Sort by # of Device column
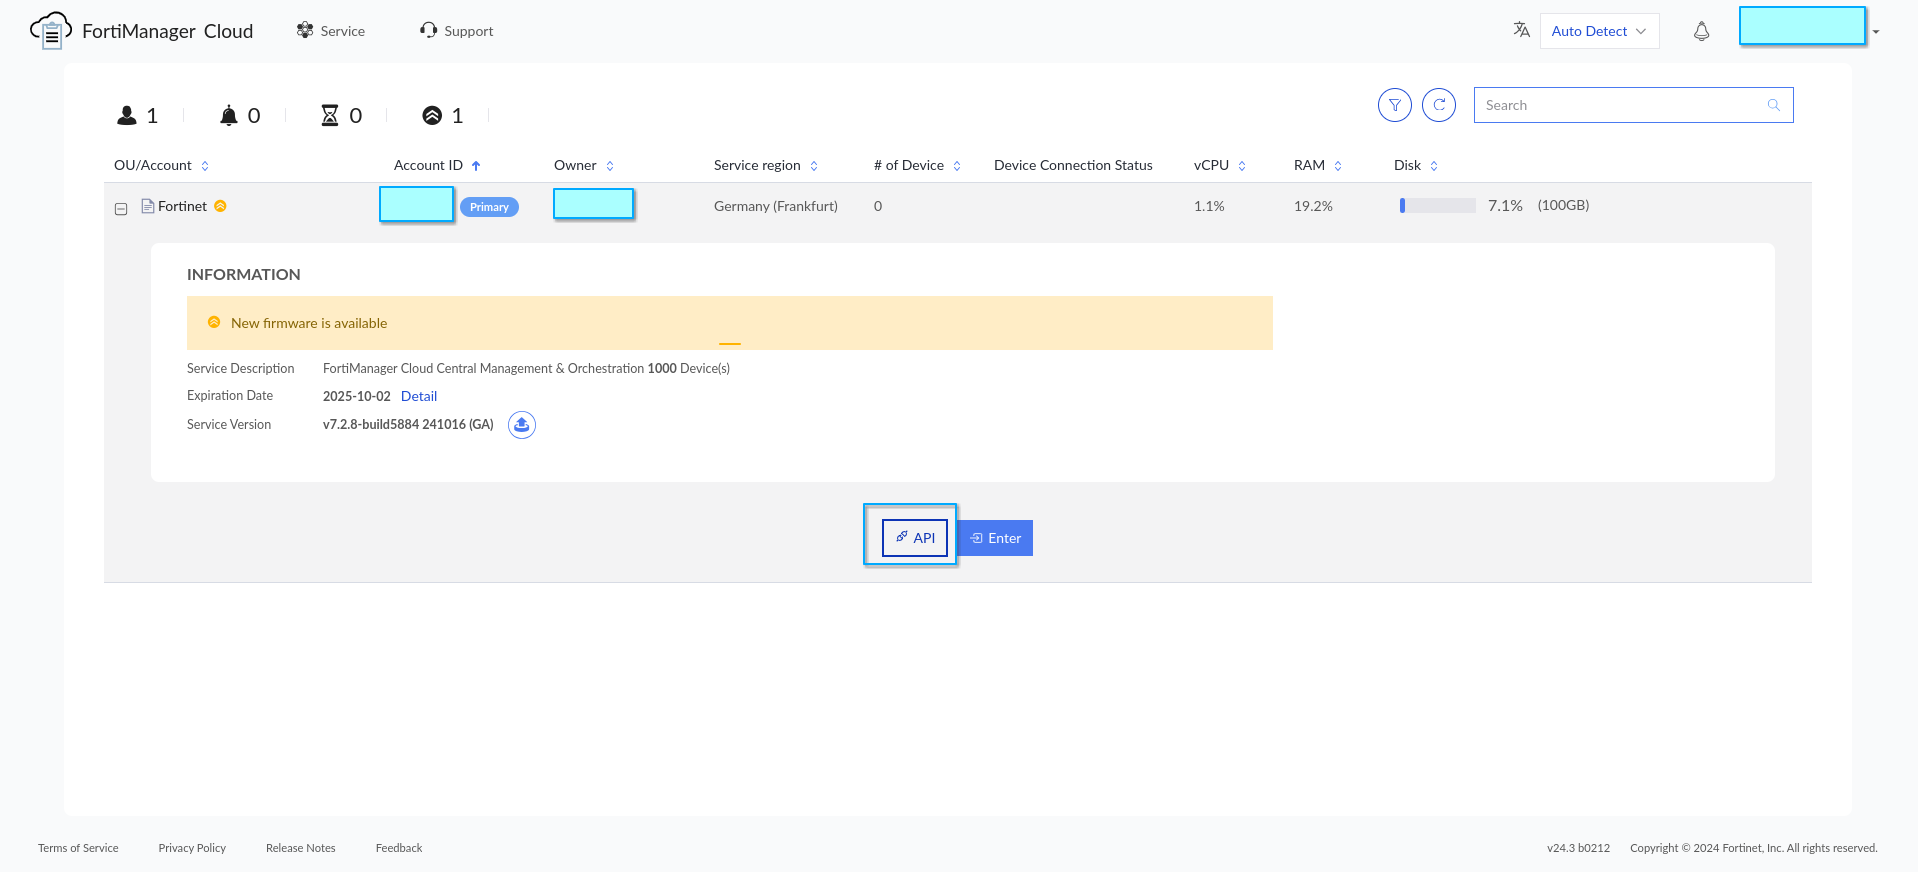 (x=957, y=166)
